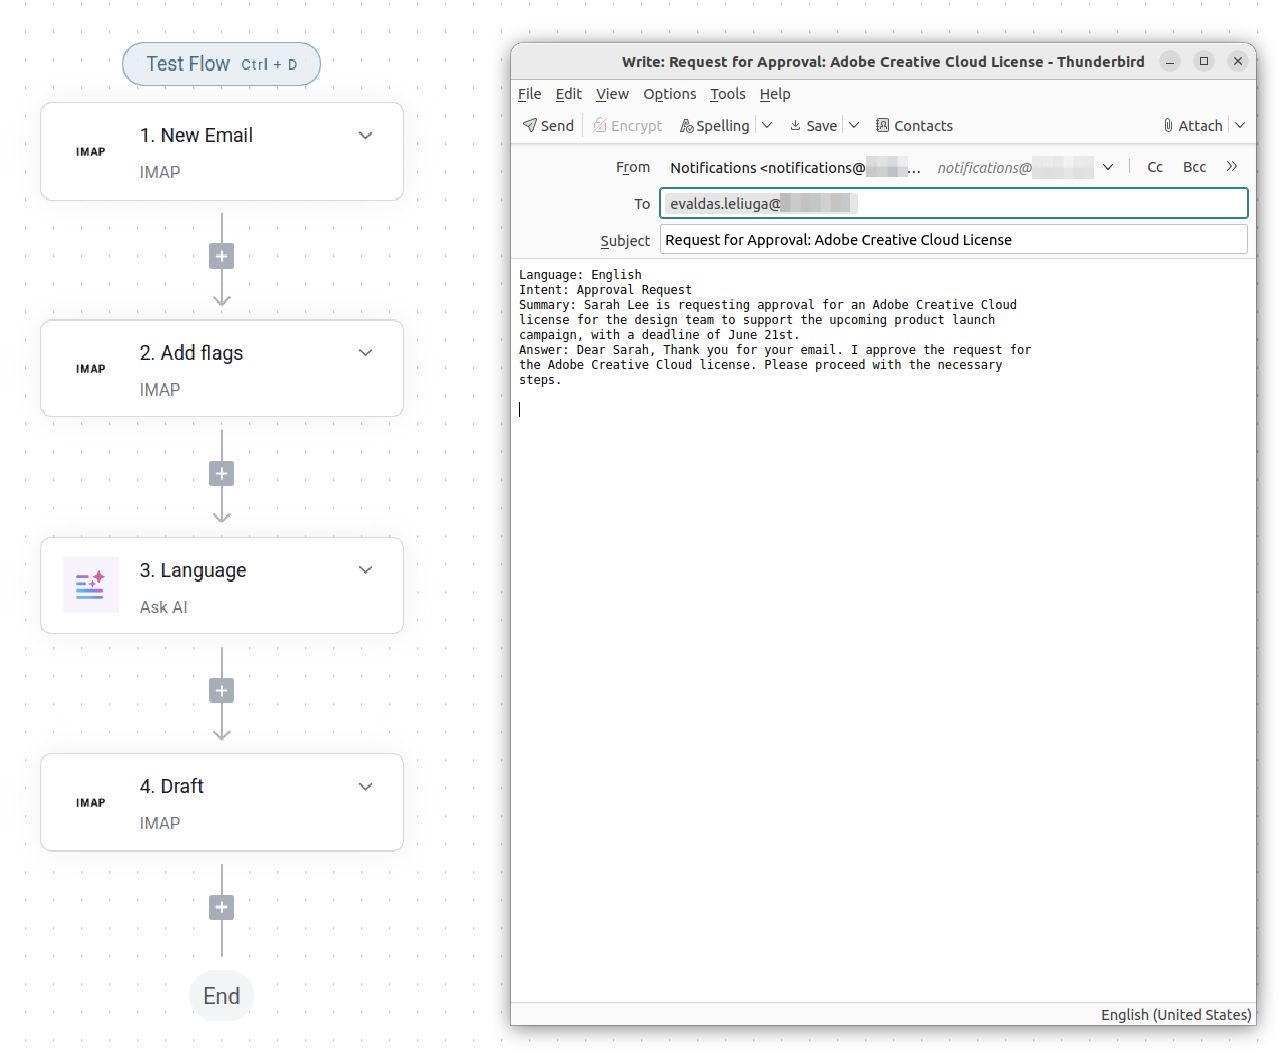Open the Spelling checker

click(715, 125)
